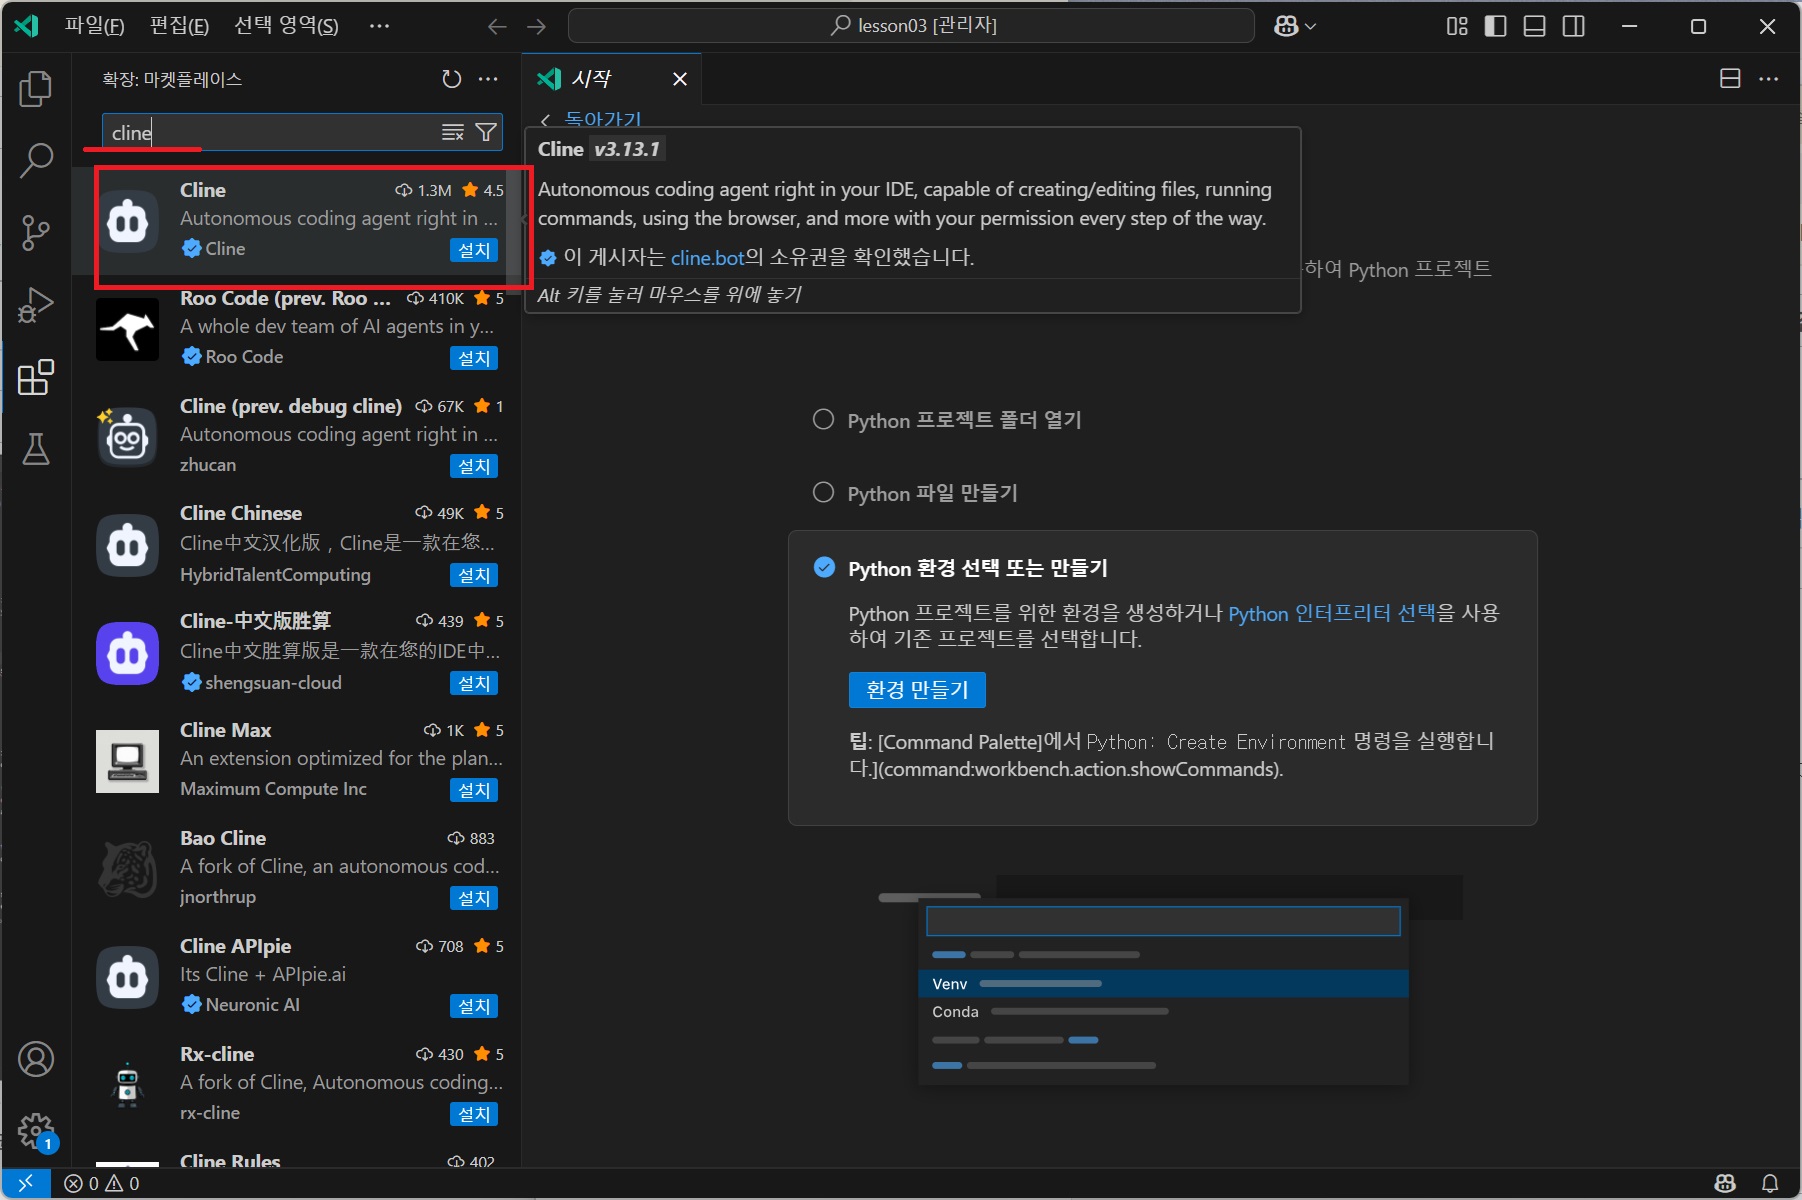Open the Search view in activity bar
Screen dimensions: 1802x1200
coord(36,161)
